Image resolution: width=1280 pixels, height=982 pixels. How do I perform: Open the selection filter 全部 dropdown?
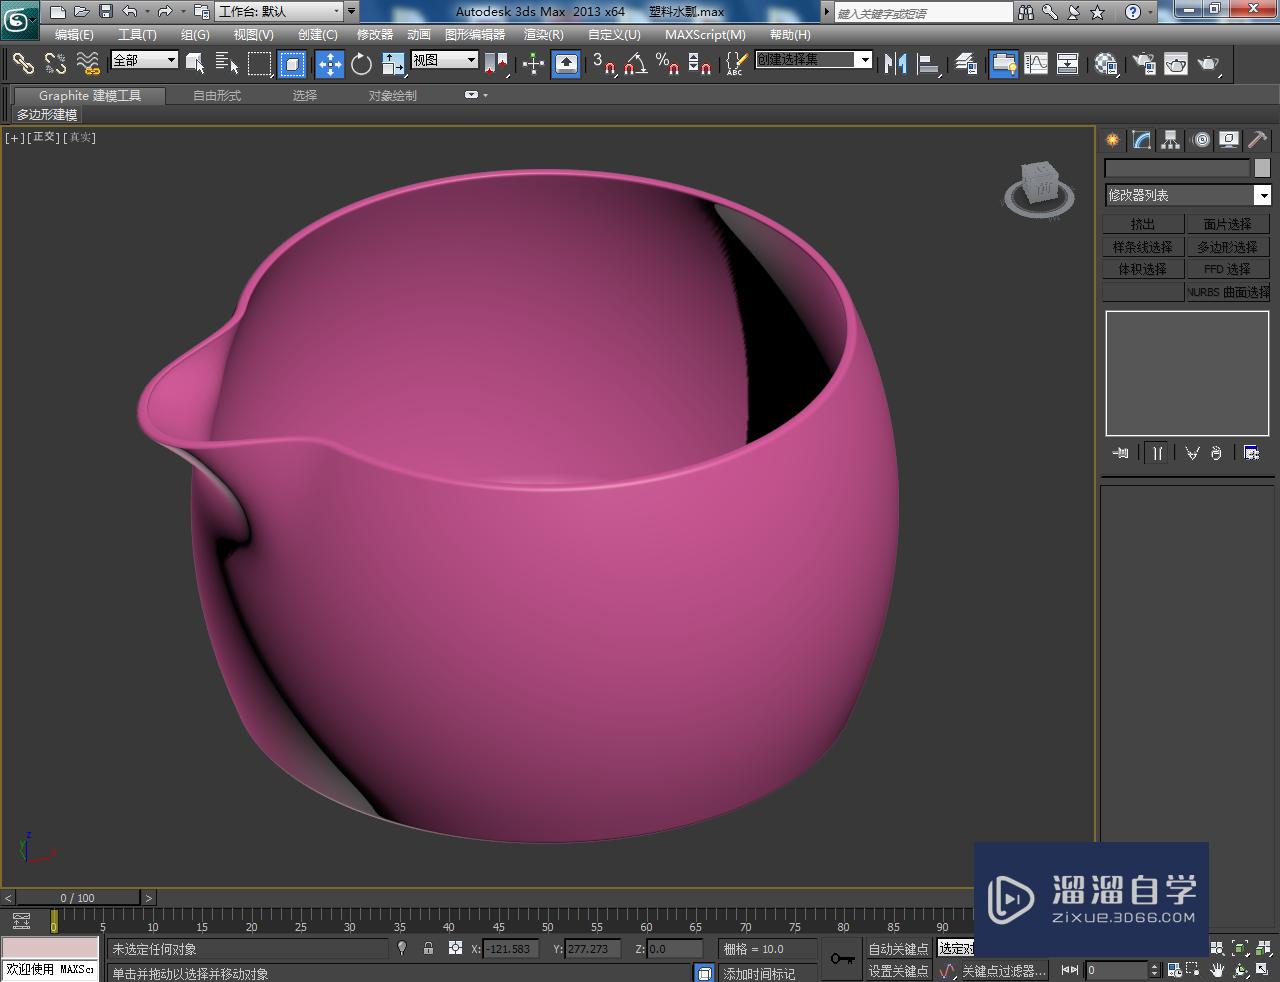tap(144, 60)
